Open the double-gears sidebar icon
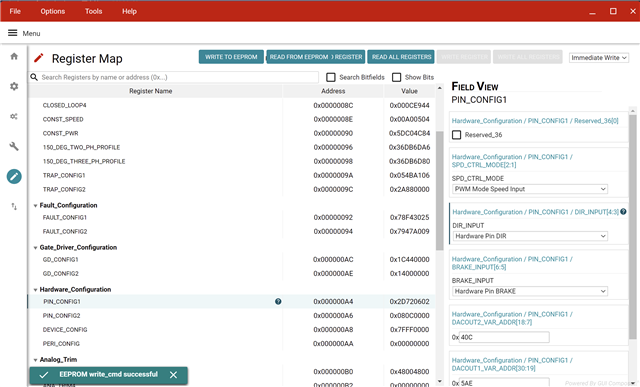Image resolution: width=640 pixels, height=387 pixels. (14, 116)
